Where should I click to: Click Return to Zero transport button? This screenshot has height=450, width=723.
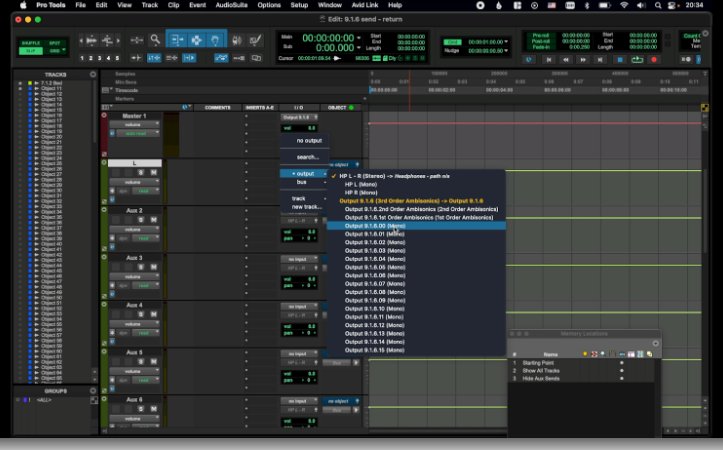[x=549, y=59]
